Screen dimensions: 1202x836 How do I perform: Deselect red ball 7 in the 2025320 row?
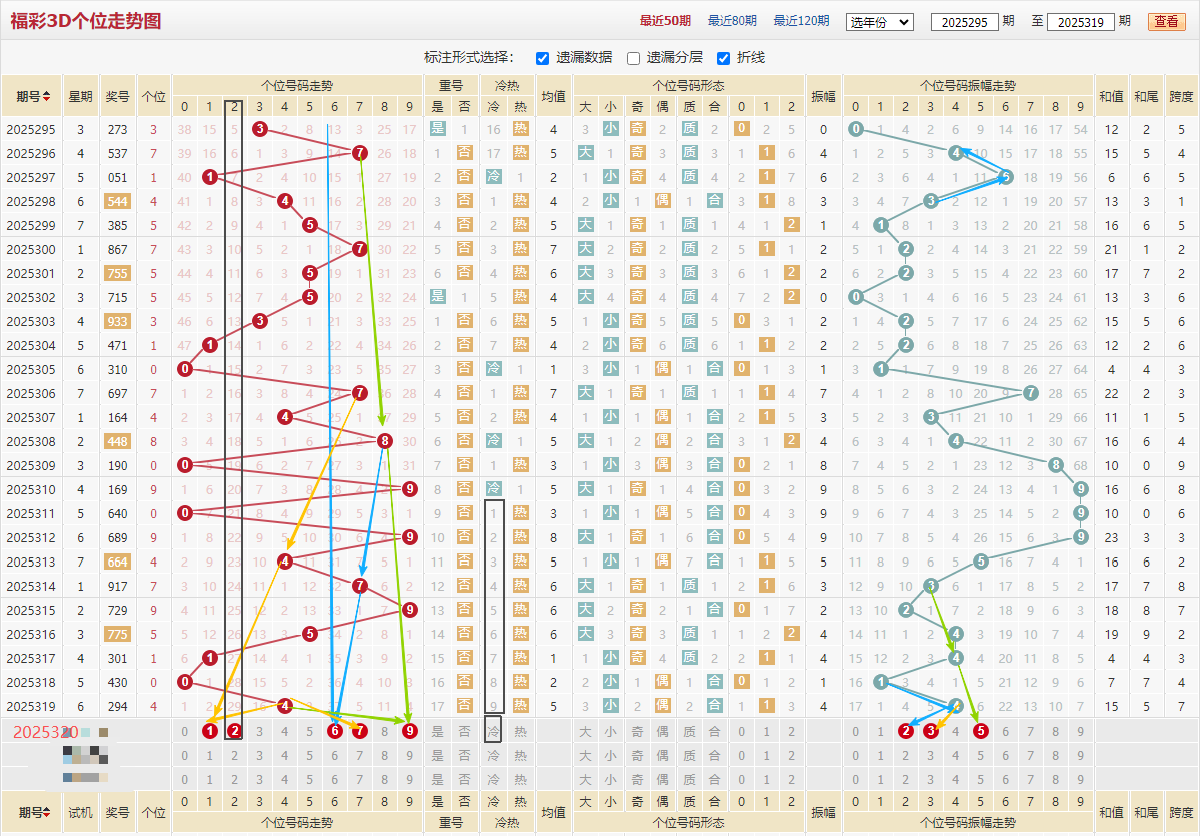(360, 731)
